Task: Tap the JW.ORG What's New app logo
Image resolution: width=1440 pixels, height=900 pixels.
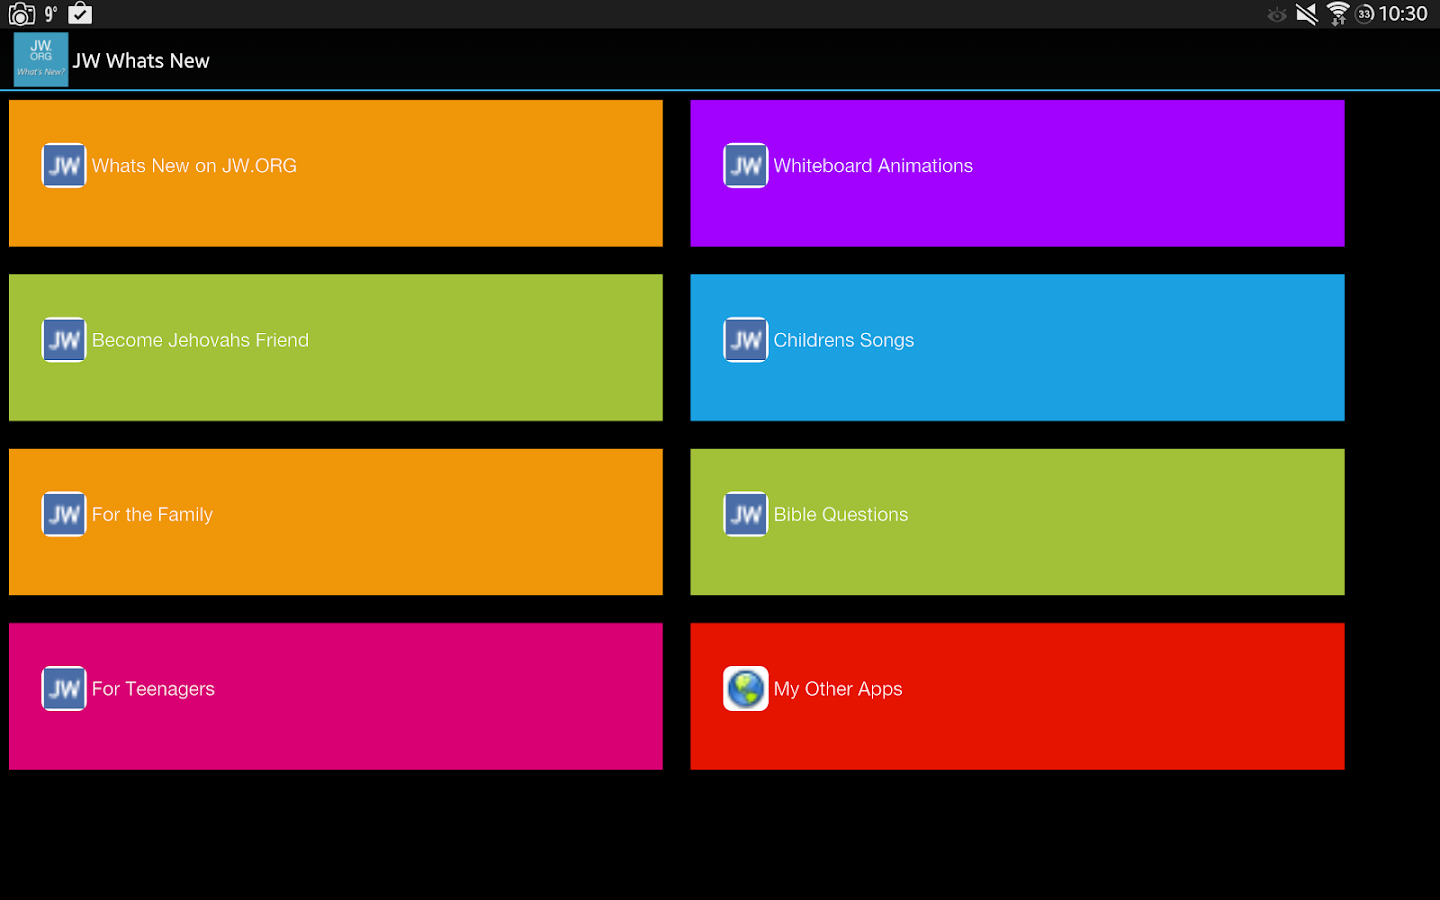Action: point(41,60)
